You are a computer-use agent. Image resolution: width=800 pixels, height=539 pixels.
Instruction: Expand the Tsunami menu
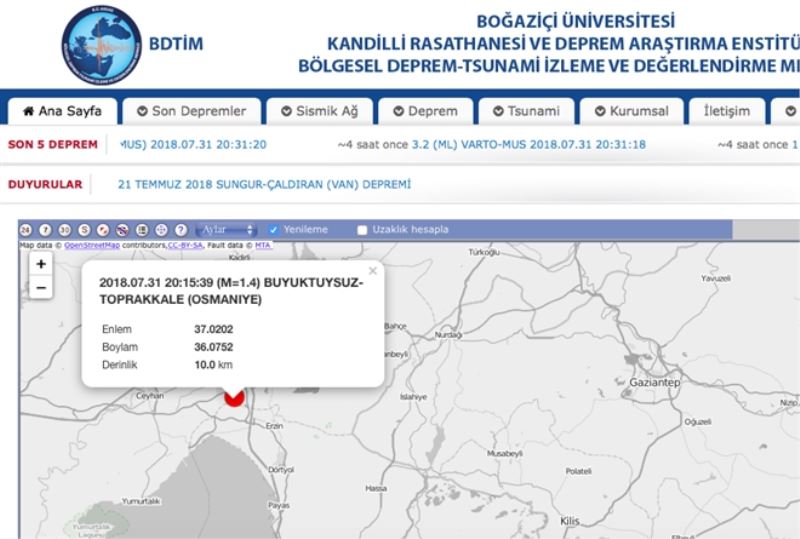click(527, 111)
